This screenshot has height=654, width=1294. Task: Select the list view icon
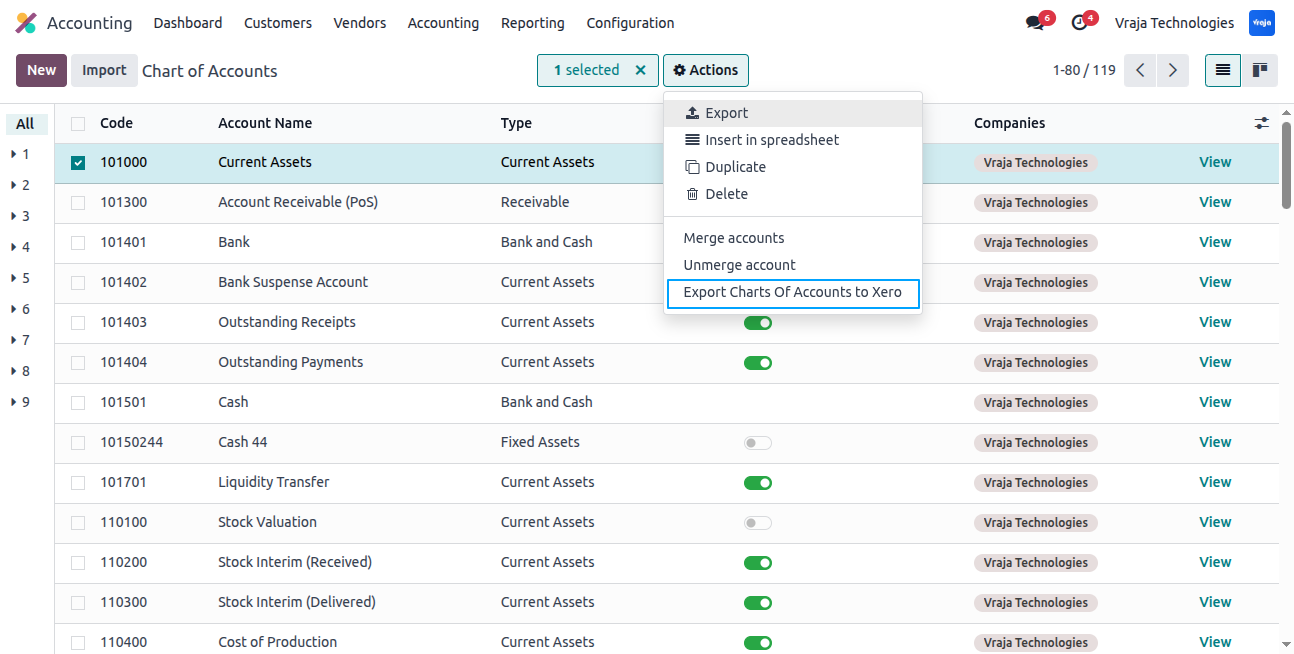click(x=1223, y=70)
